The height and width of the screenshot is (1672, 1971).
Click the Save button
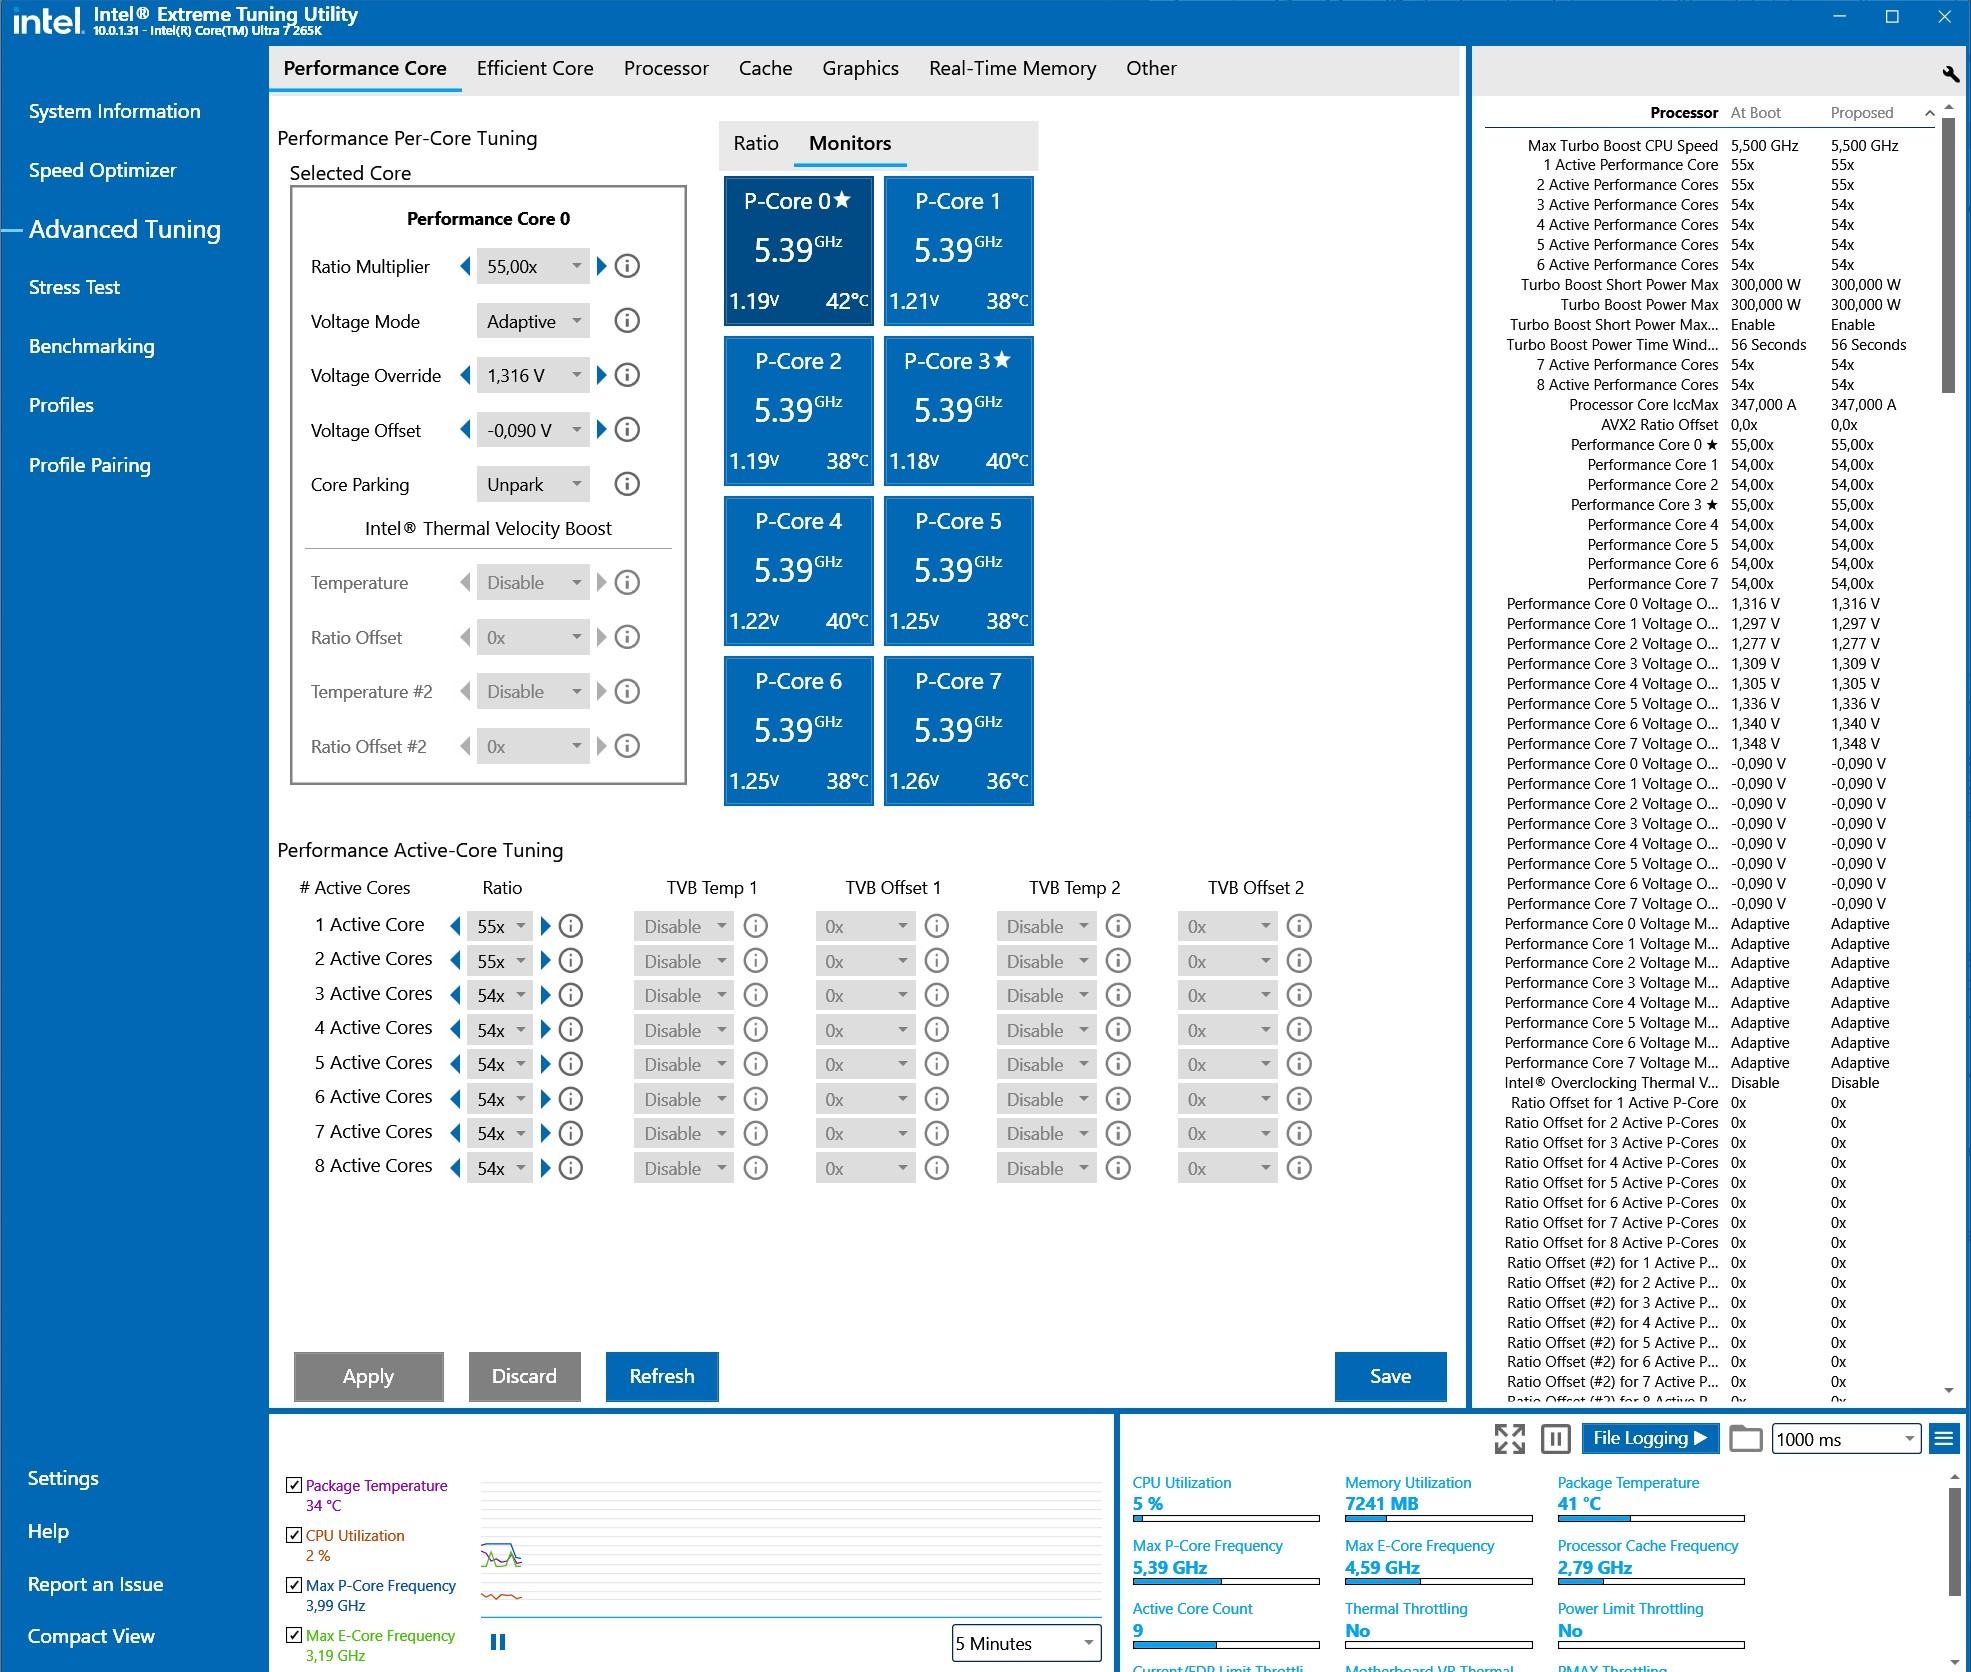pos(1389,1376)
